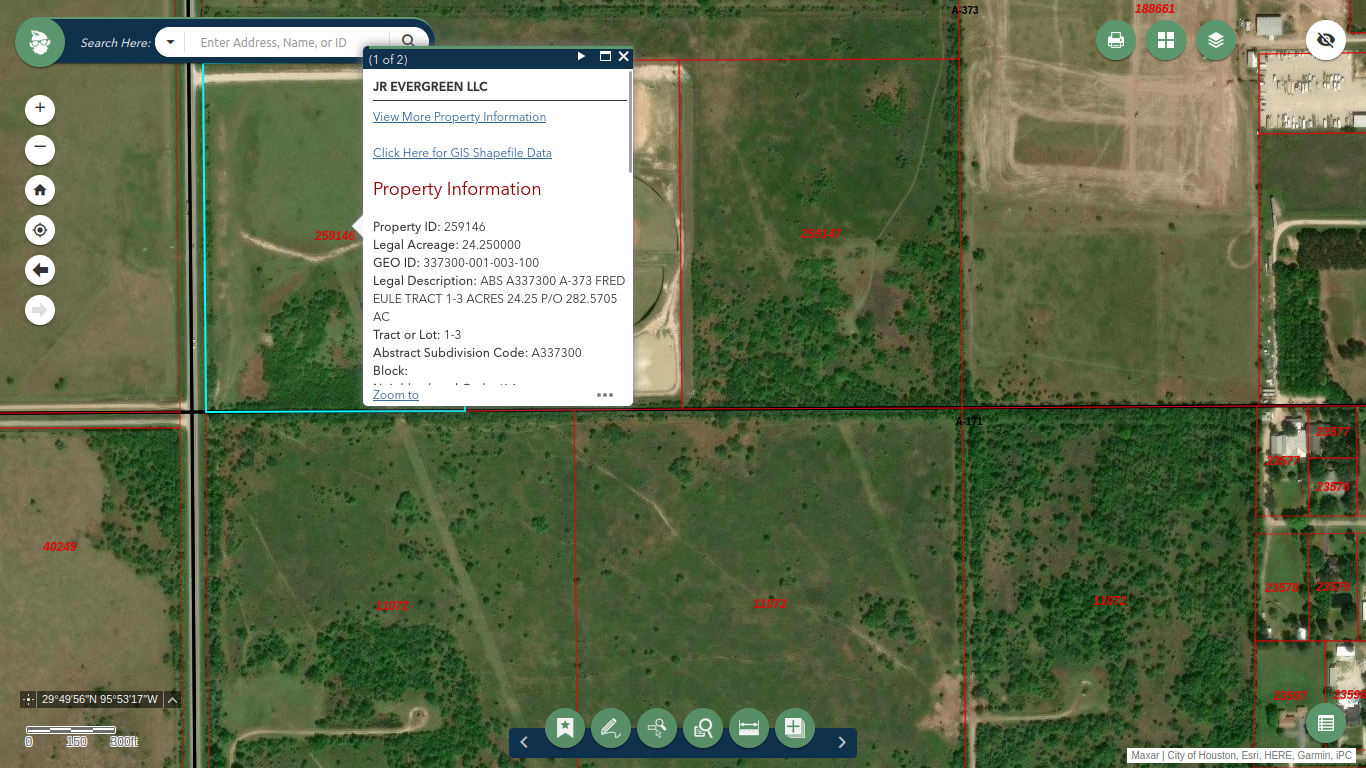Open the Layer List widget
The height and width of the screenshot is (768, 1366).
pyautogui.click(x=1216, y=40)
